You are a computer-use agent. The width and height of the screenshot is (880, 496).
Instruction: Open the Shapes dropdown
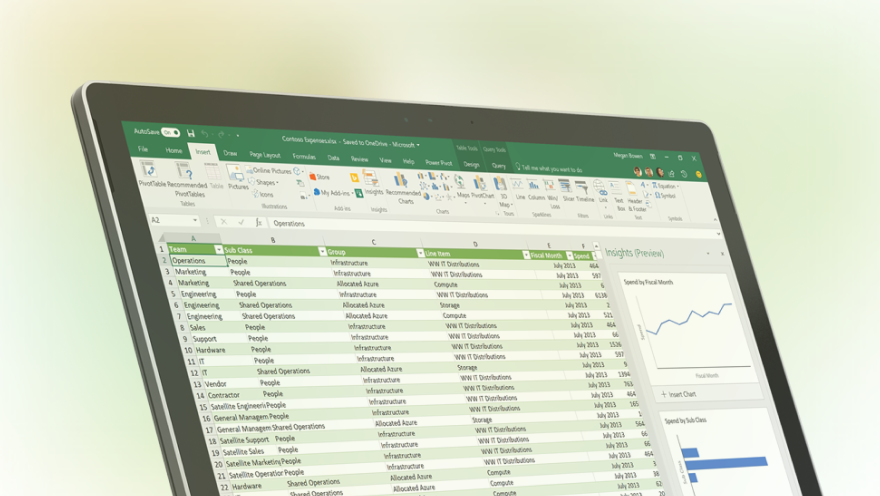(264, 182)
